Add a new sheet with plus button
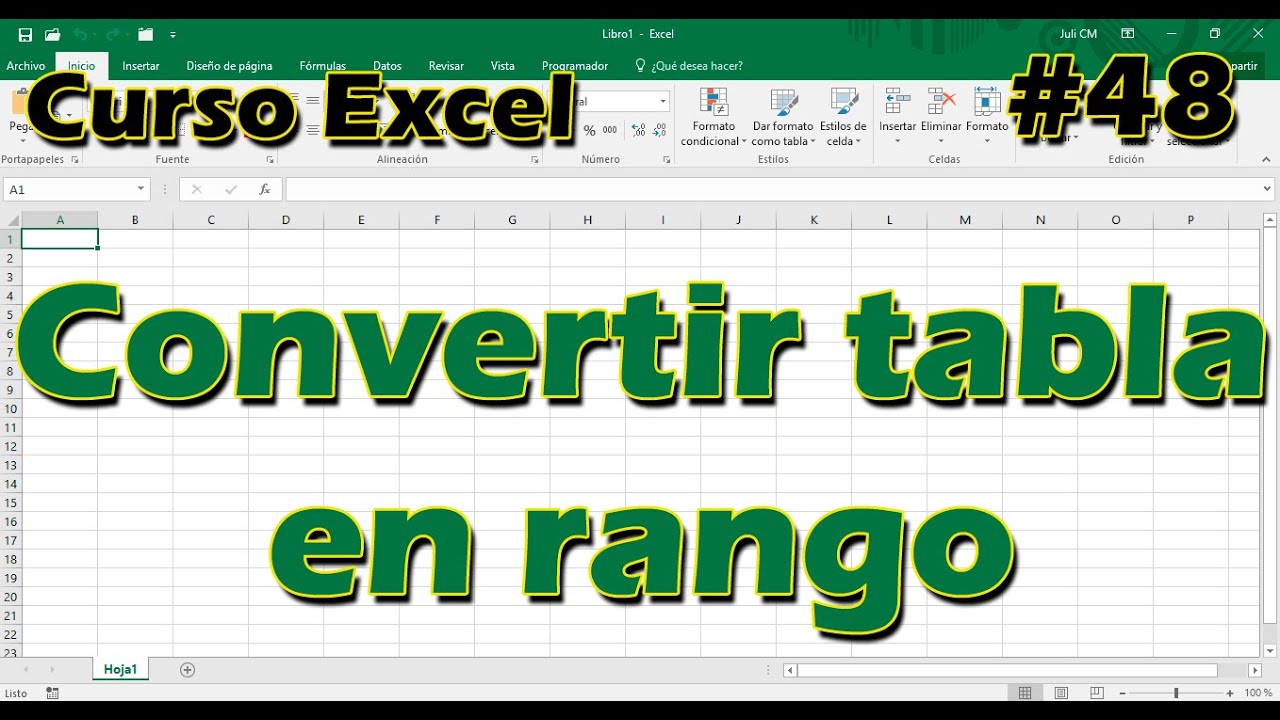 pos(187,670)
